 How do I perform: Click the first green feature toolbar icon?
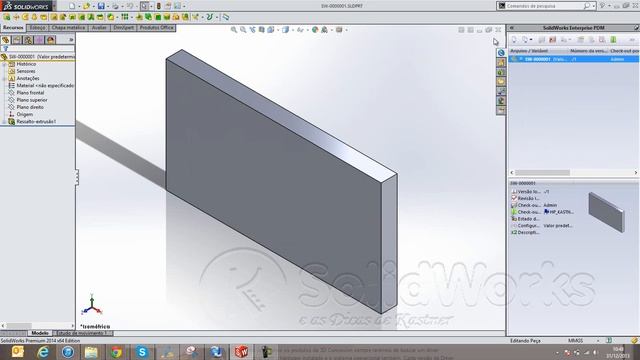pos(7,17)
